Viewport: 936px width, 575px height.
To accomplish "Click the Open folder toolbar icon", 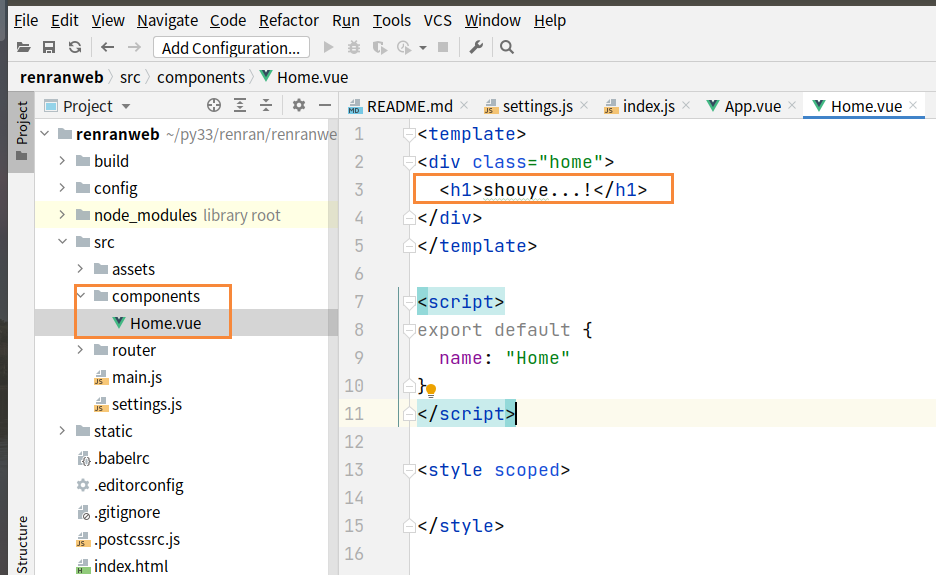I will click(23, 47).
